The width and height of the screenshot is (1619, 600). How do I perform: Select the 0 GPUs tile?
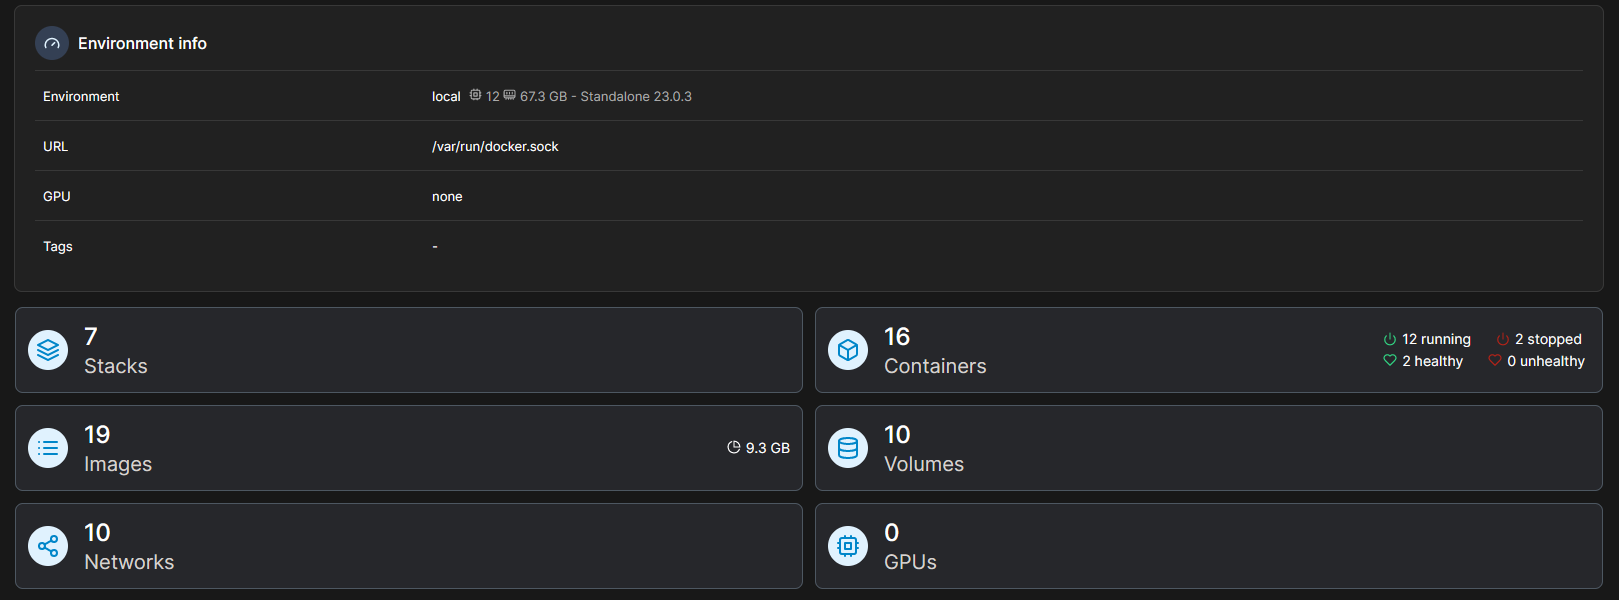point(1208,546)
